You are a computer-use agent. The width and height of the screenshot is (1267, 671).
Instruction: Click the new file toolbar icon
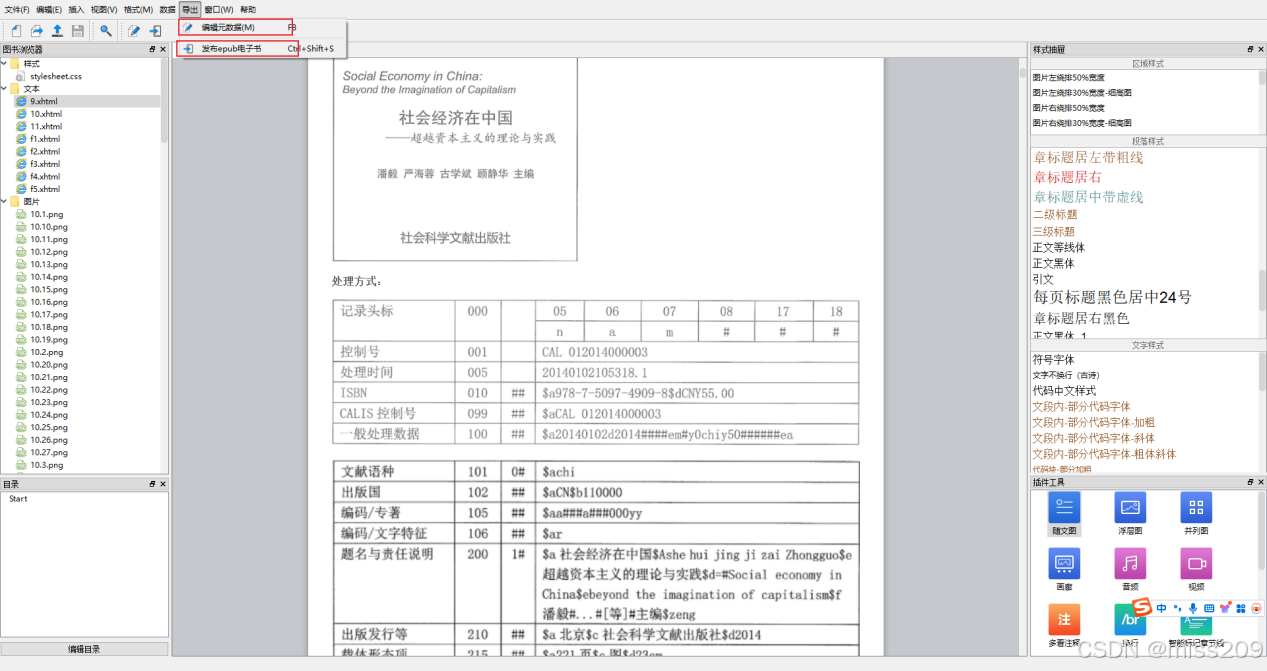pos(16,31)
